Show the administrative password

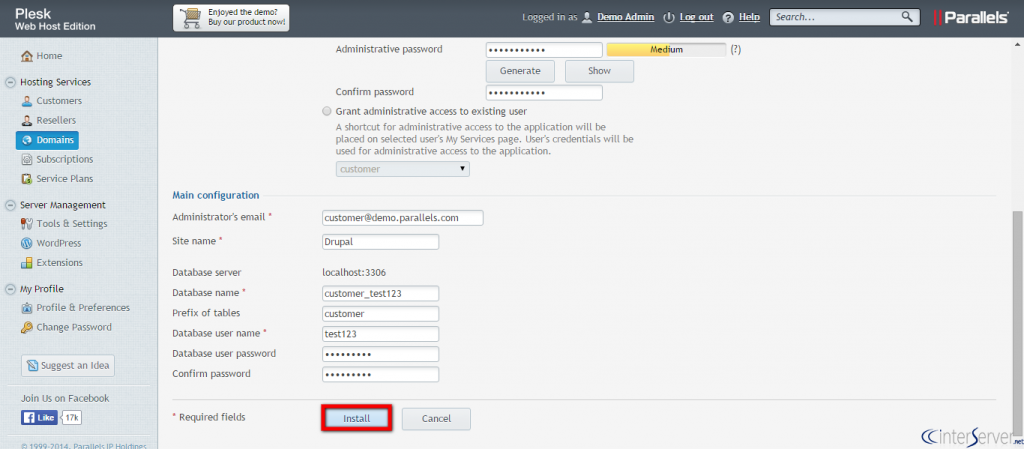click(599, 71)
